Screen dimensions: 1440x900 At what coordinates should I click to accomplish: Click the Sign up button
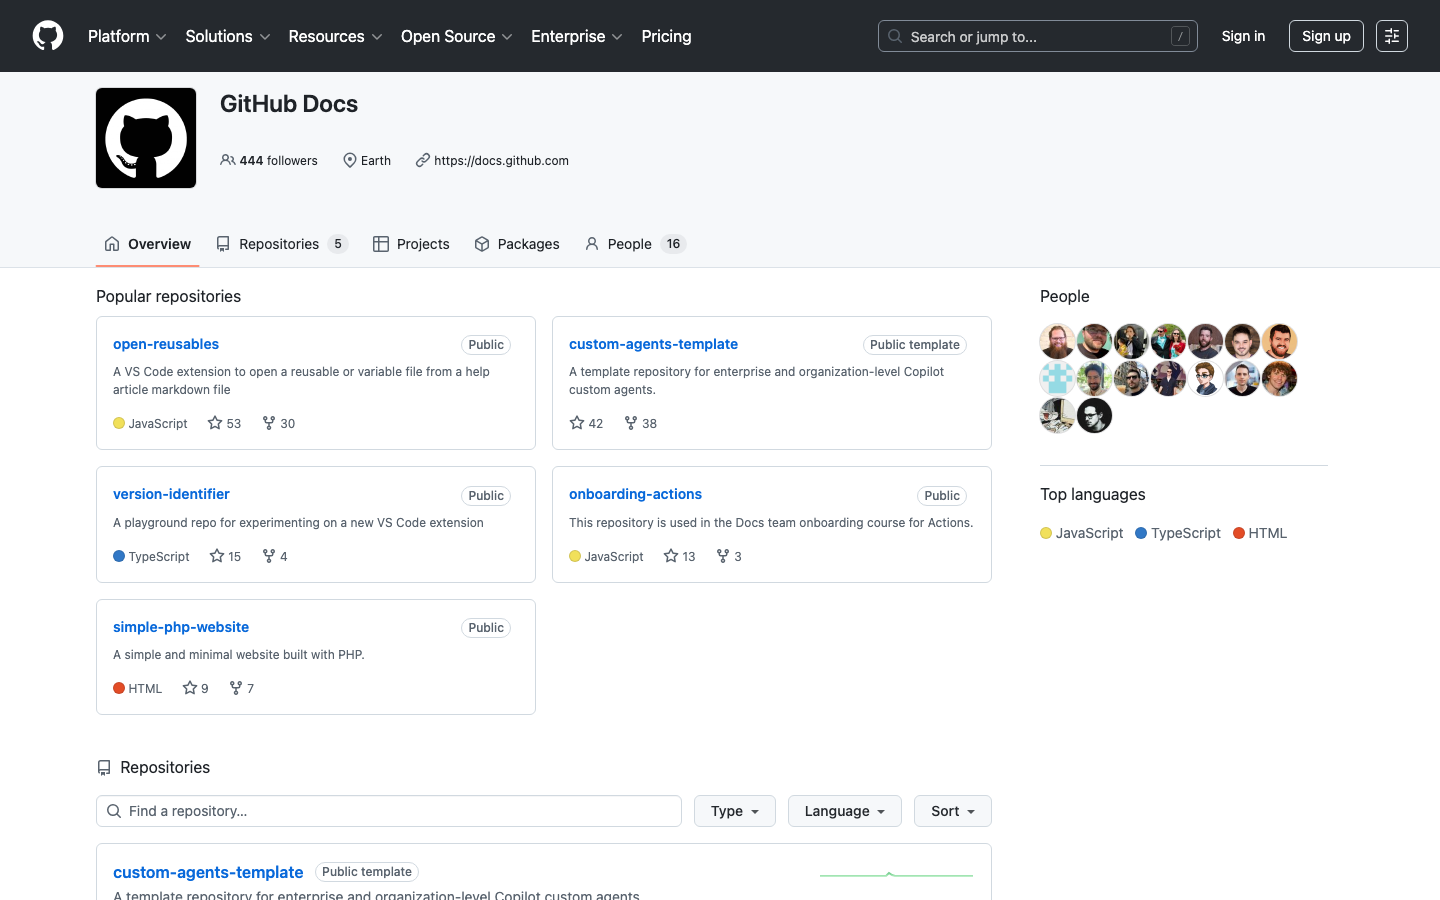(x=1326, y=36)
